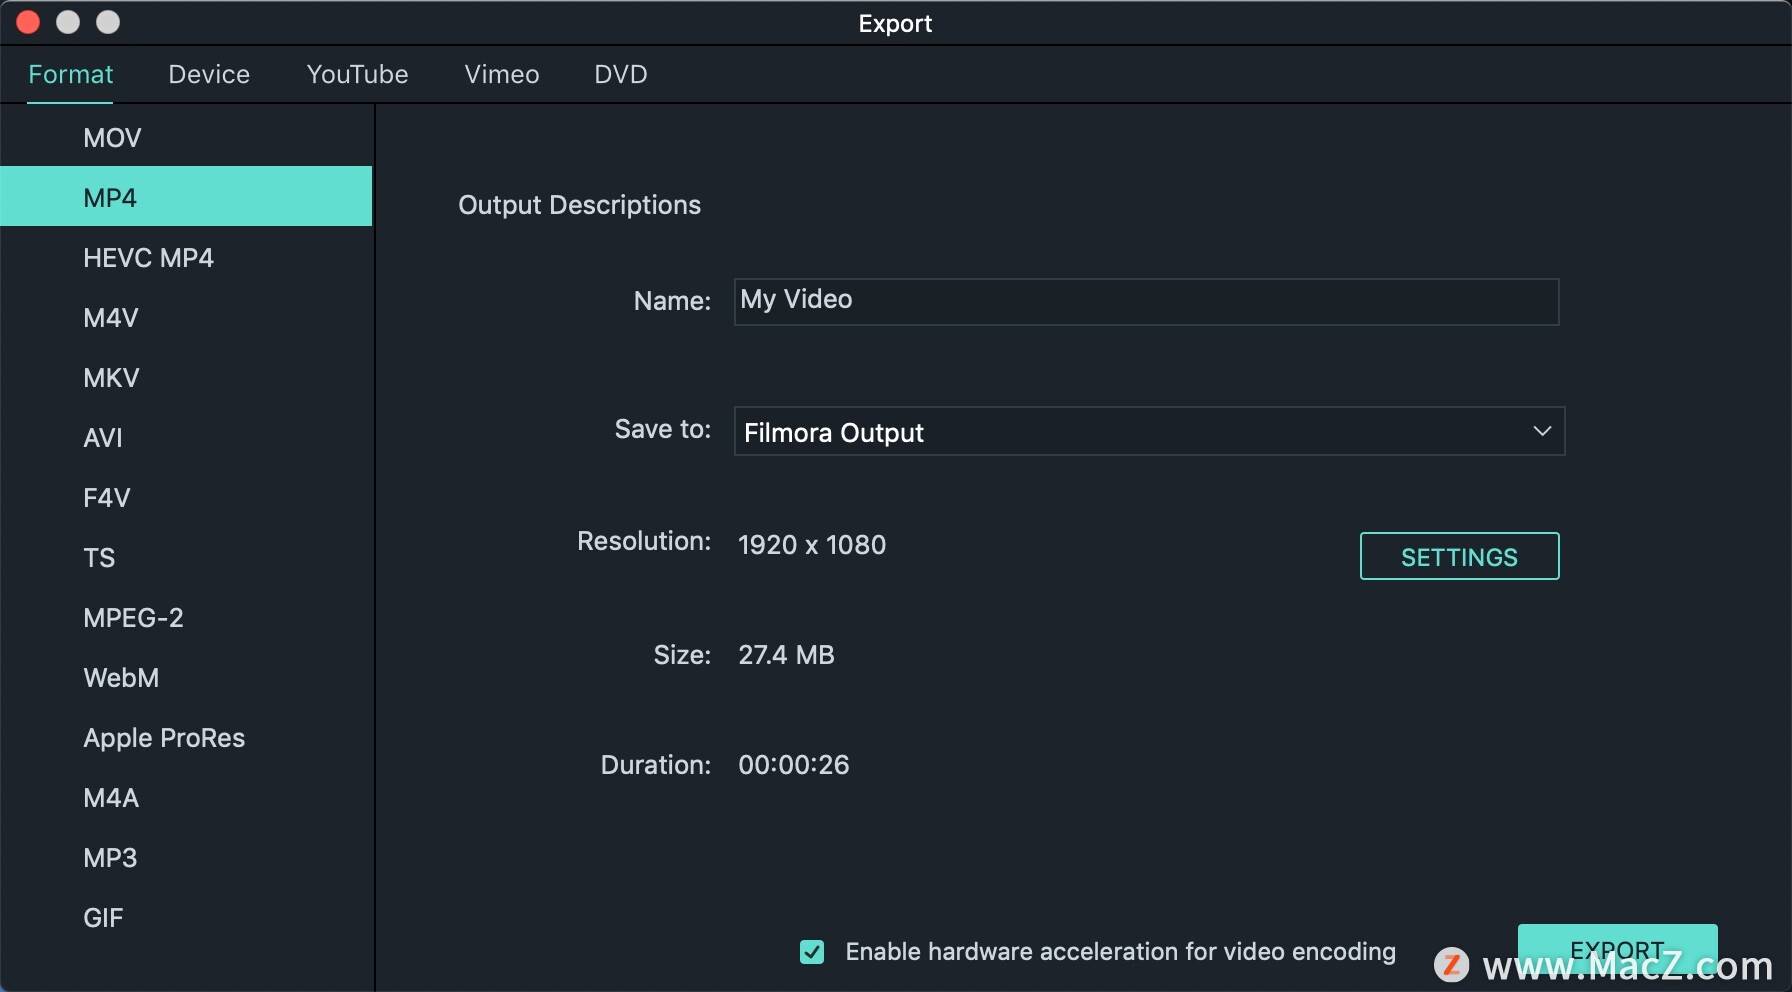The image size is (1792, 992).
Task: Open the Vimeo export tab
Action: pos(502,74)
